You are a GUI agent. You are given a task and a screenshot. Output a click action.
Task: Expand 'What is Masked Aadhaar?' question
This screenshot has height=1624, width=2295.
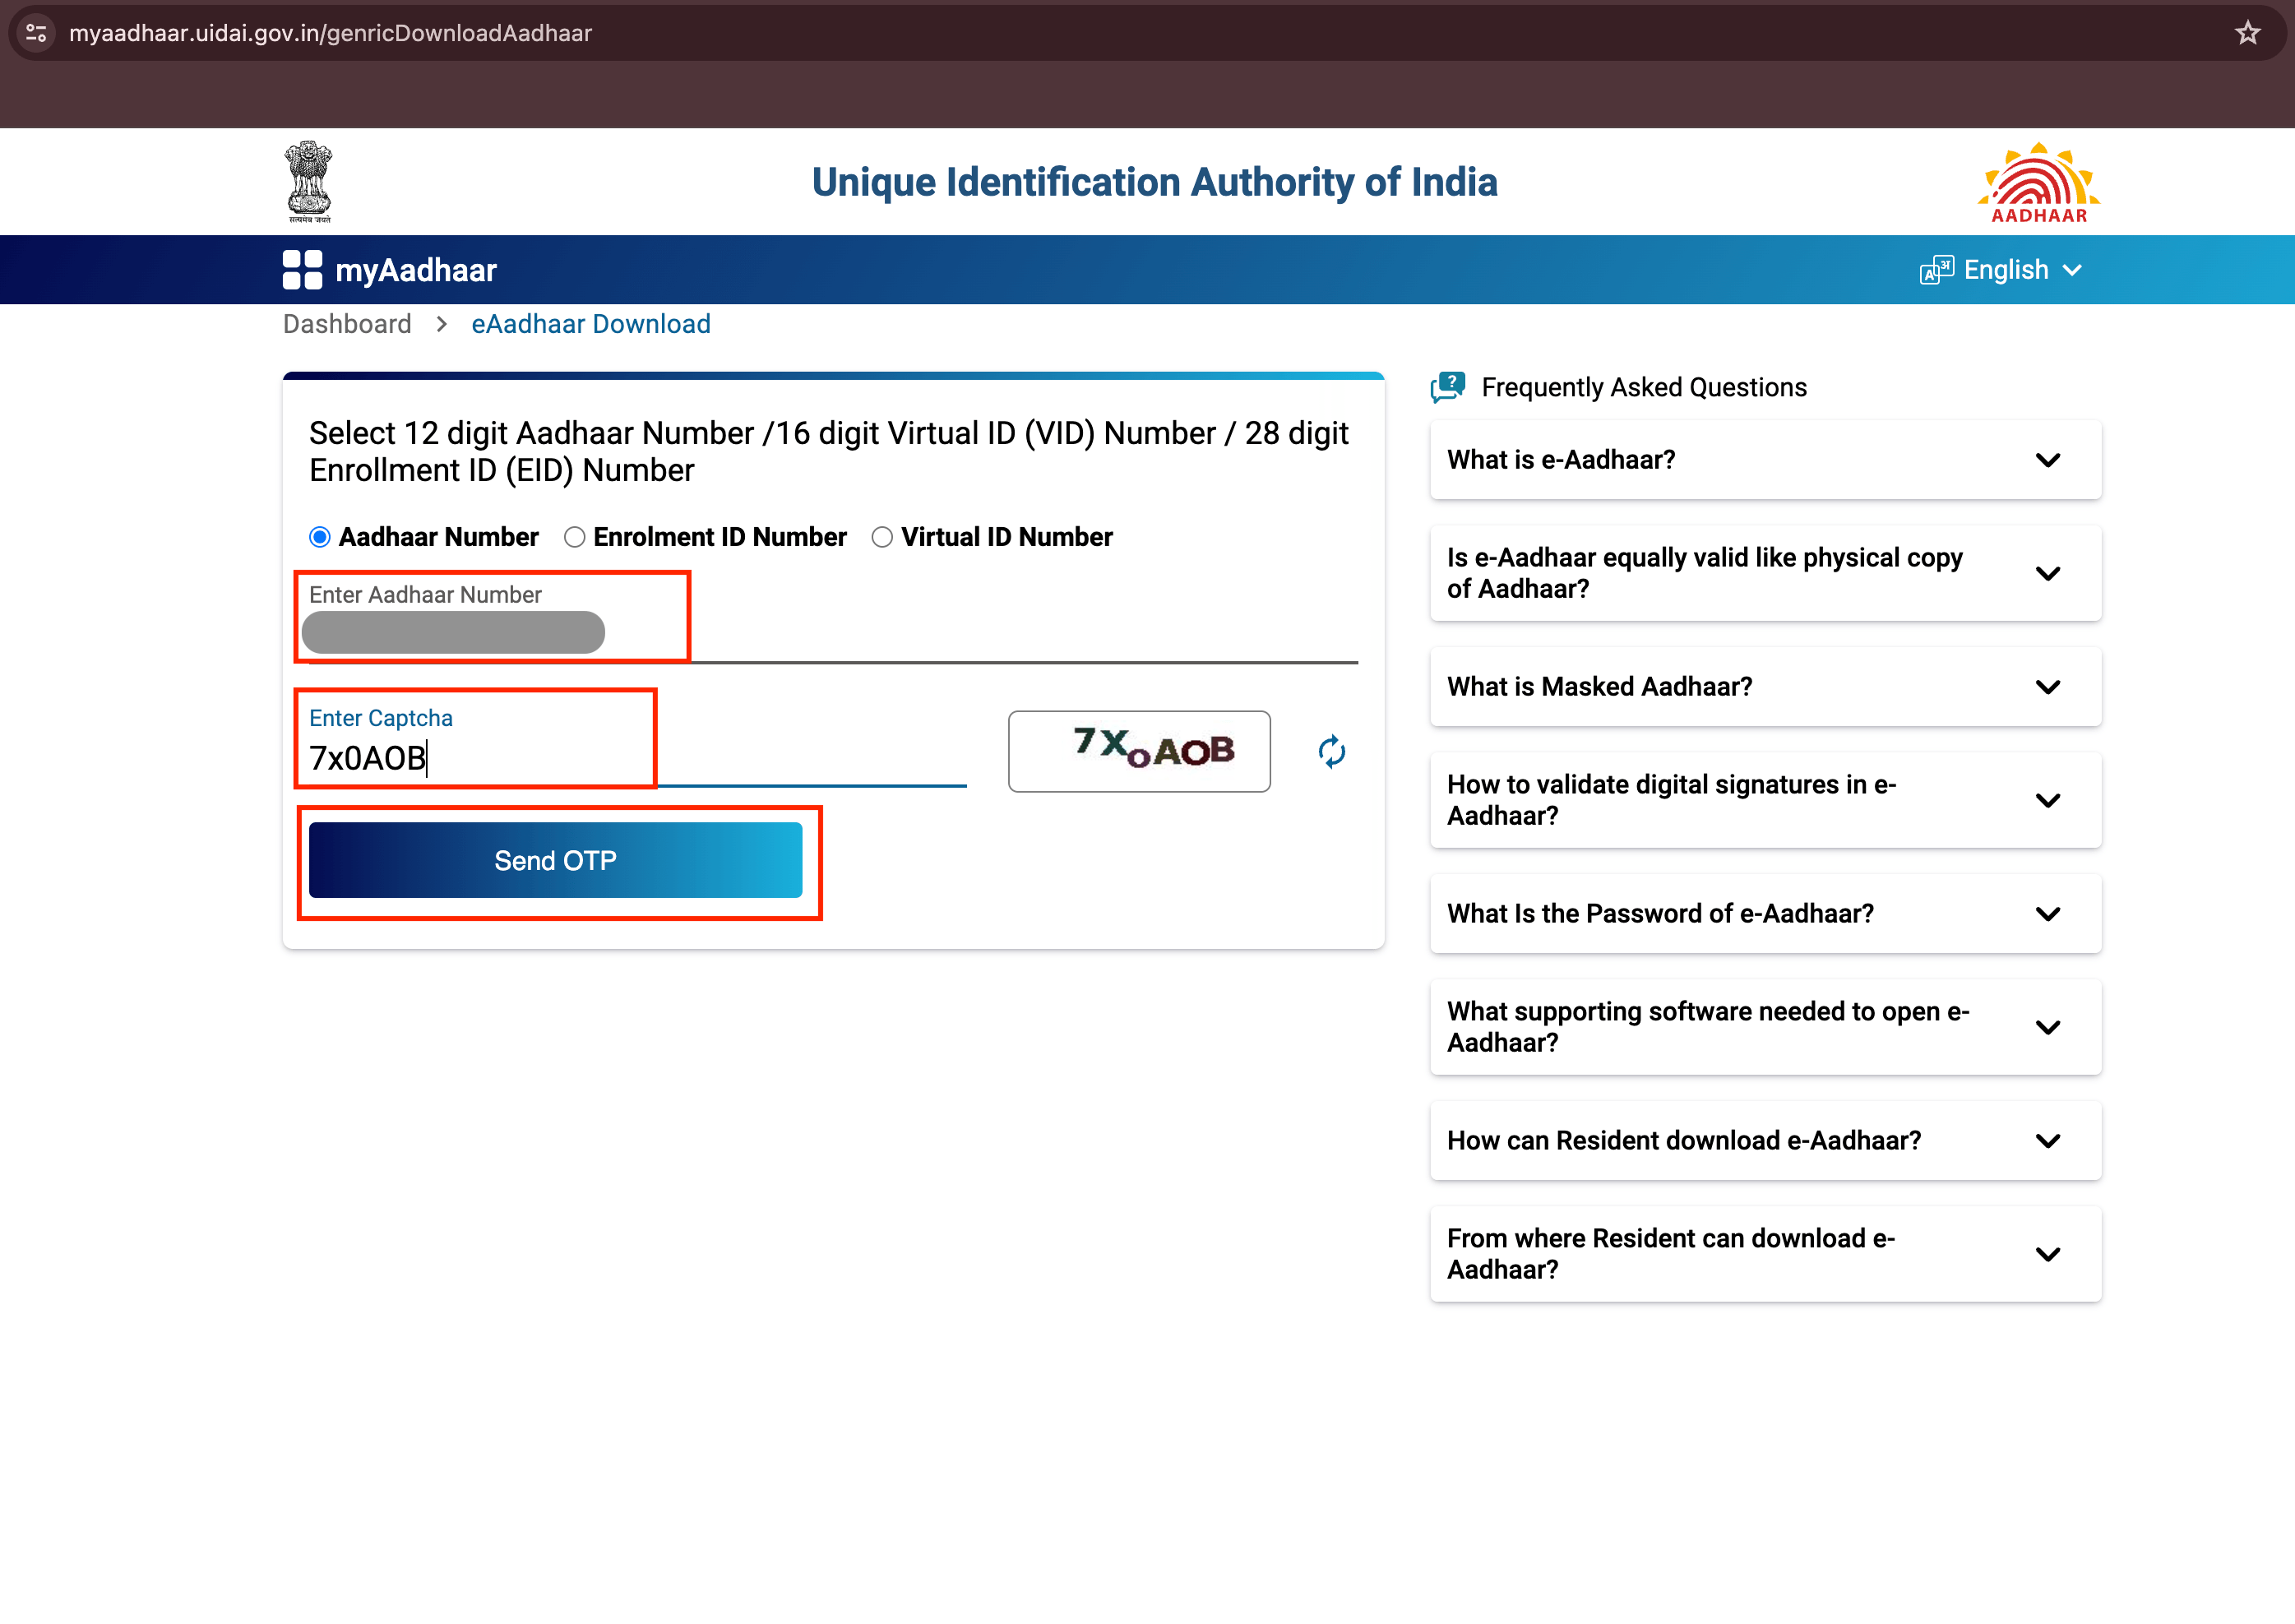pyautogui.click(x=1765, y=687)
